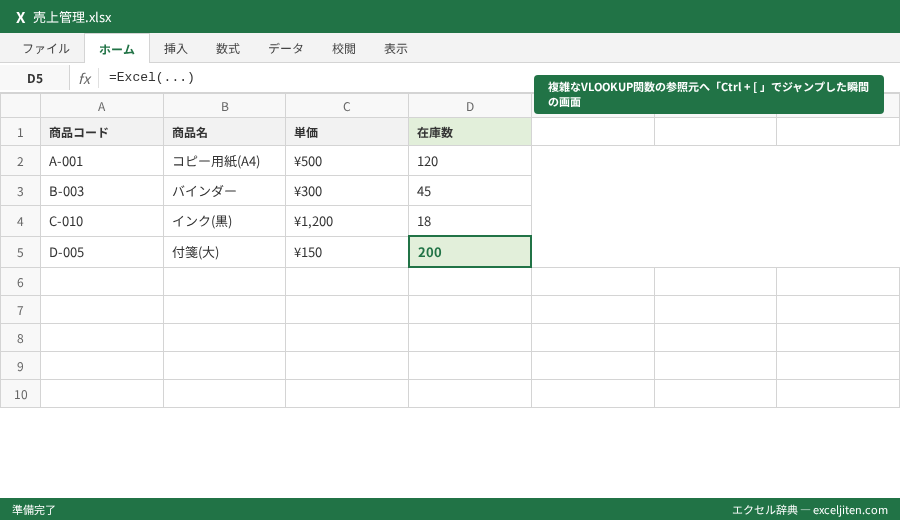The width and height of the screenshot is (900, 520).
Task: Select cell containing D-005
Action: tap(102, 252)
